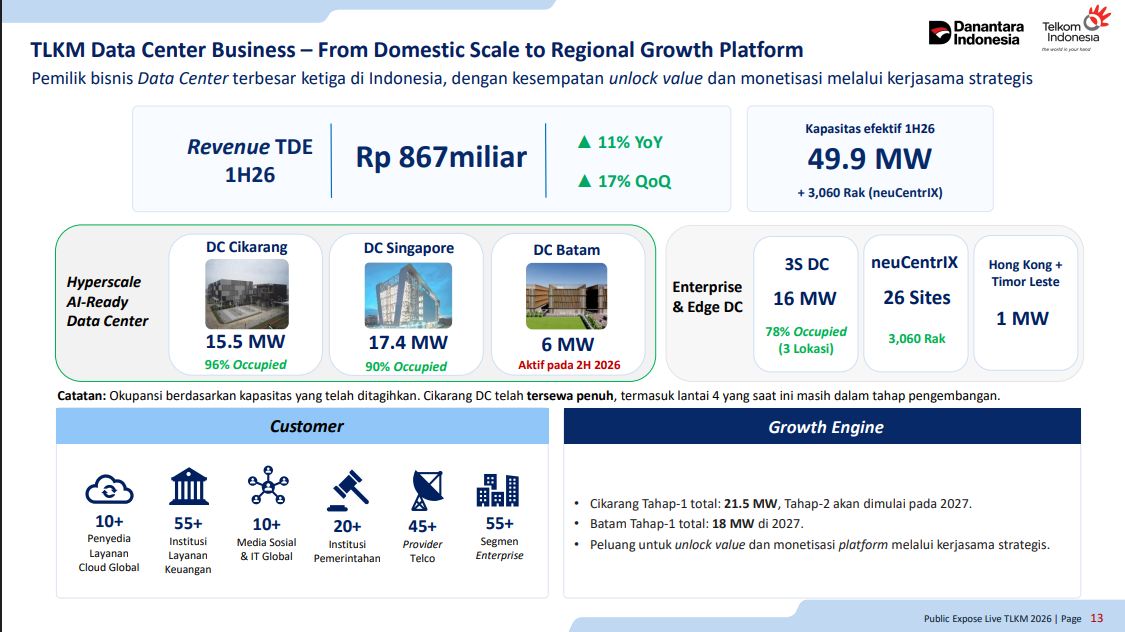Click the green up arrow beside 11% YoY
The width and height of the screenshot is (1125, 632).
585,142
